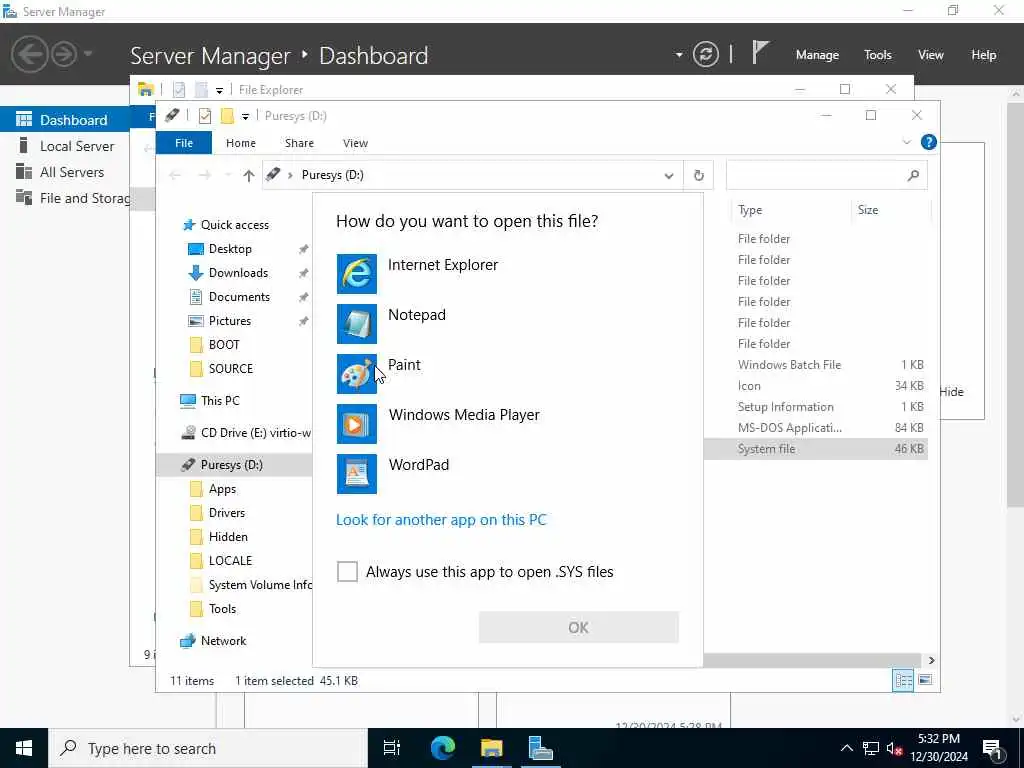The width and height of the screenshot is (1024, 768).
Task: Show hidden system tray icons
Action: [x=846, y=748]
